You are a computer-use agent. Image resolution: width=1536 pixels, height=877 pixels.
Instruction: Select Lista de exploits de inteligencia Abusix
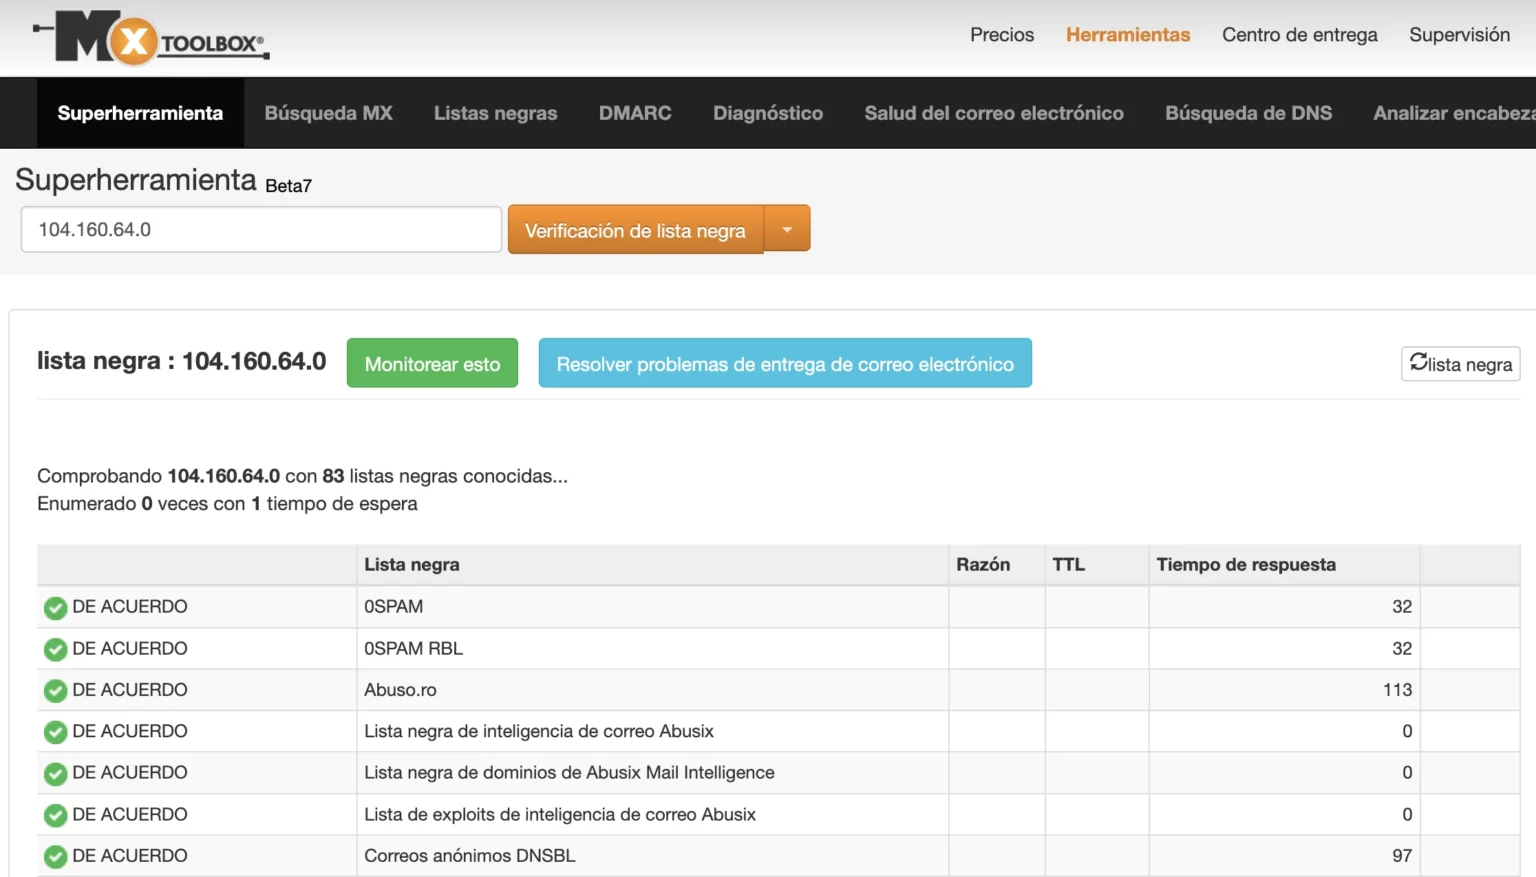pos(560,815)
